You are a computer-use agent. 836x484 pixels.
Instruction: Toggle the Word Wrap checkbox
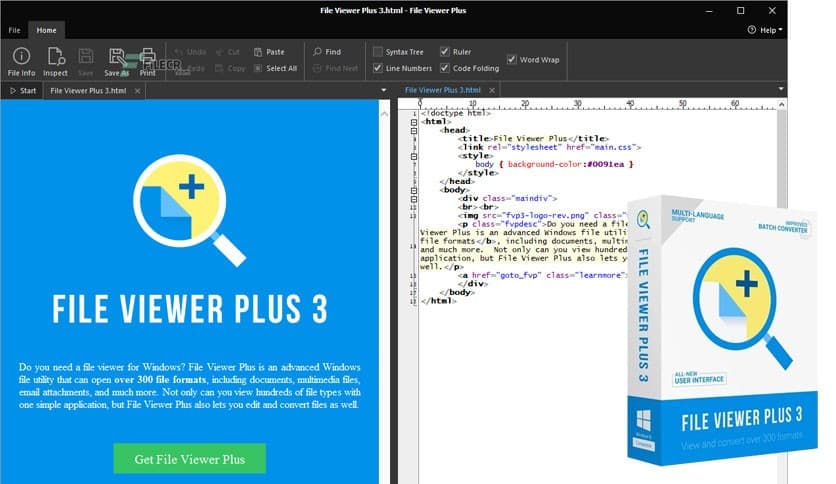(512, 60)
